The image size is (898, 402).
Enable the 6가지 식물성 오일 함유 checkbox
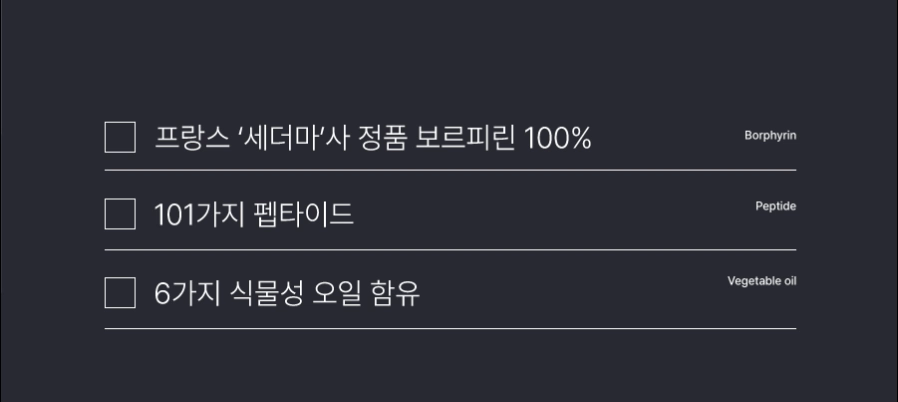tap(120, 293)
